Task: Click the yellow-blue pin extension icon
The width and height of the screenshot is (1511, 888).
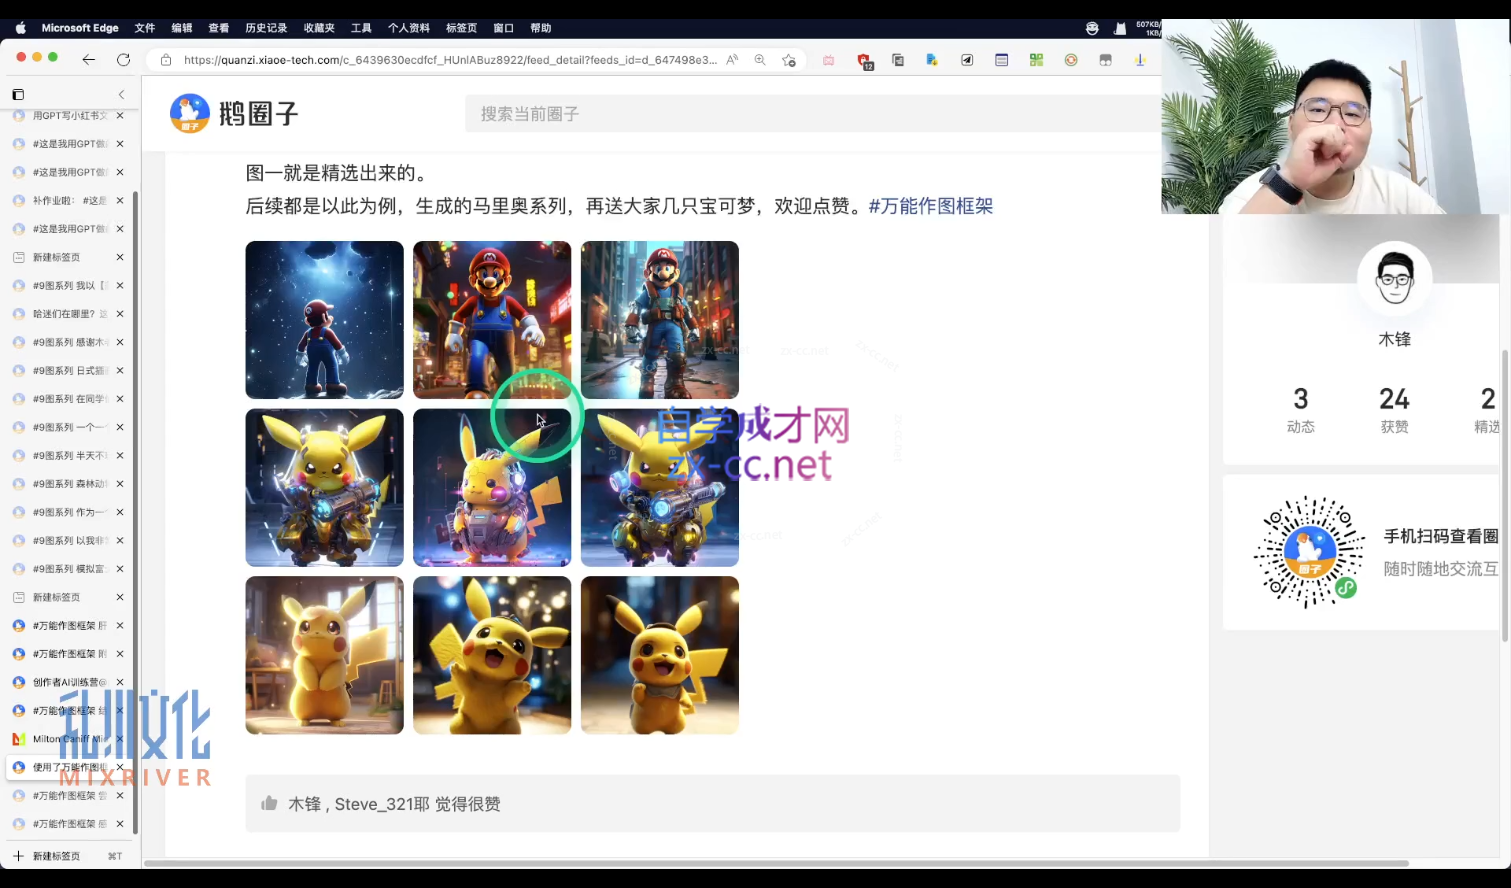Action: click(1140, 60)
